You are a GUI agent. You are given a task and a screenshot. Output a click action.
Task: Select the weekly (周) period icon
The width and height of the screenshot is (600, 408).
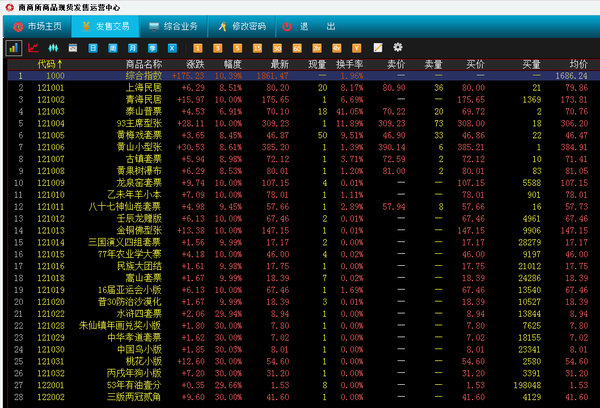point(113,47)
